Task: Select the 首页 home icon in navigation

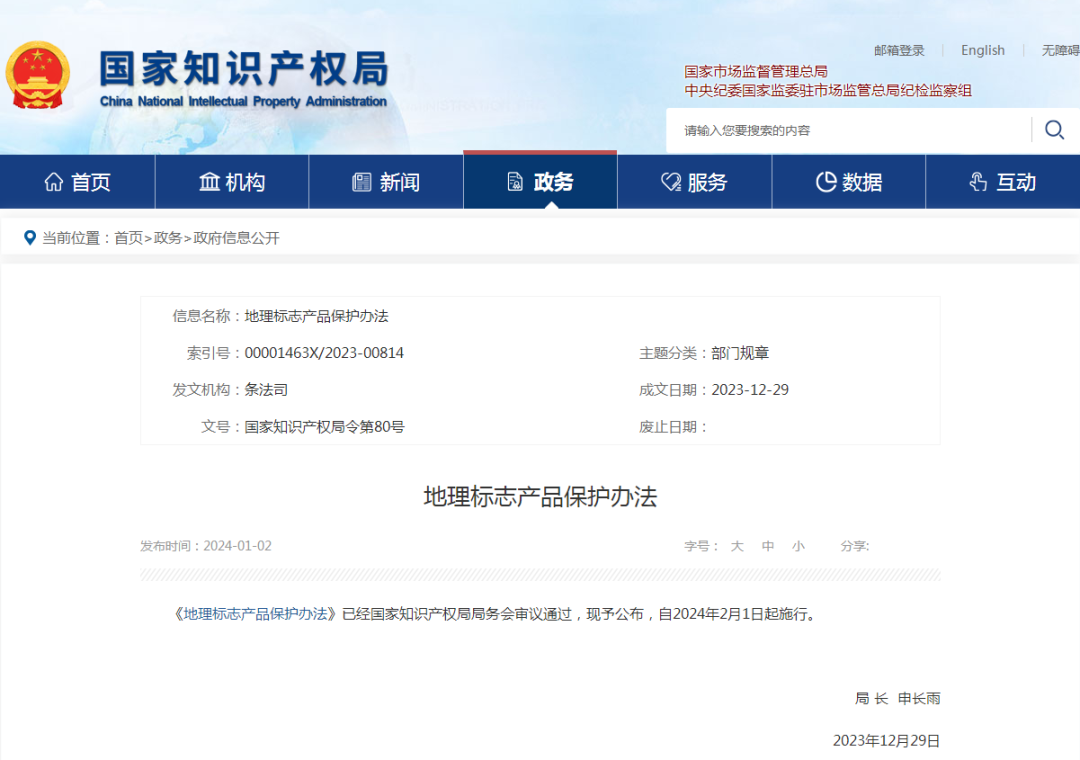Action: coord(54,181)
